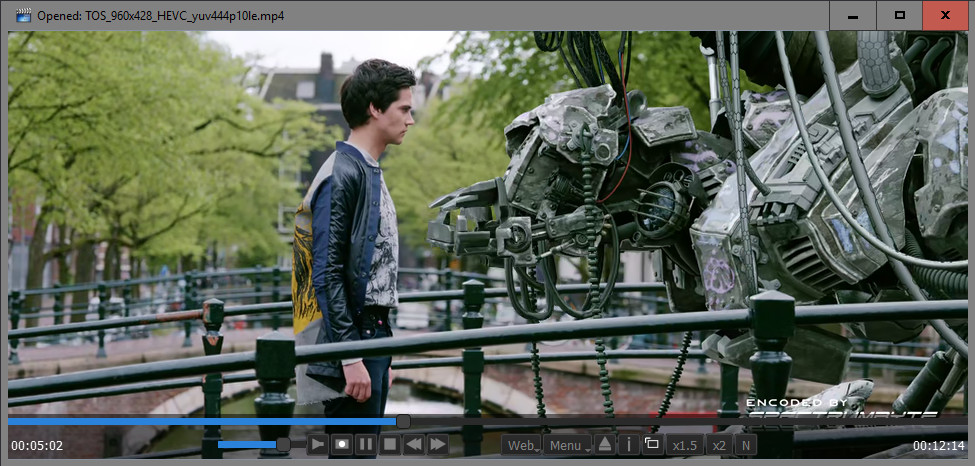The height and width of the screenshot is (466, 975).
Task: Maximize the player window
Action: point(899,16)
